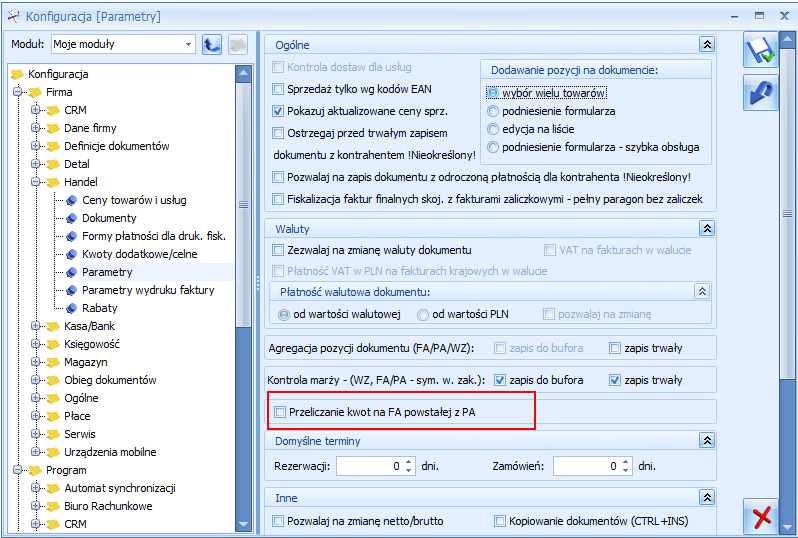Click the globe icon beside Dokumenty

(72, 218)
